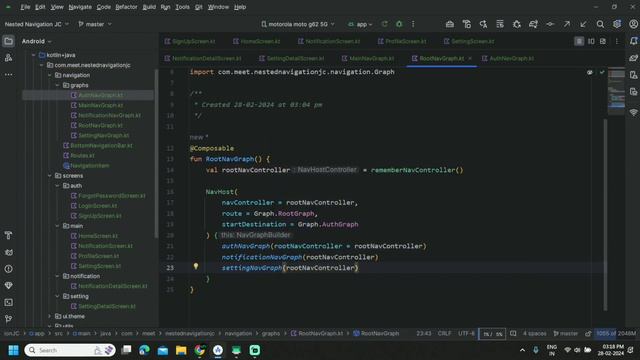The image size is (640, 360).
Task: Open the Refactor menu
Action: [x=126, y=7]
